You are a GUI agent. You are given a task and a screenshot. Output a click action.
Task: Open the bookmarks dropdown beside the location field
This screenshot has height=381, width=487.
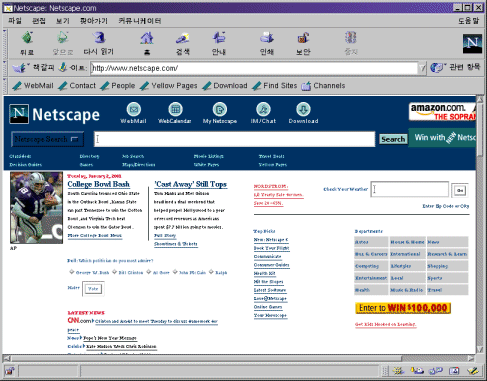click(x=33, y=68)
